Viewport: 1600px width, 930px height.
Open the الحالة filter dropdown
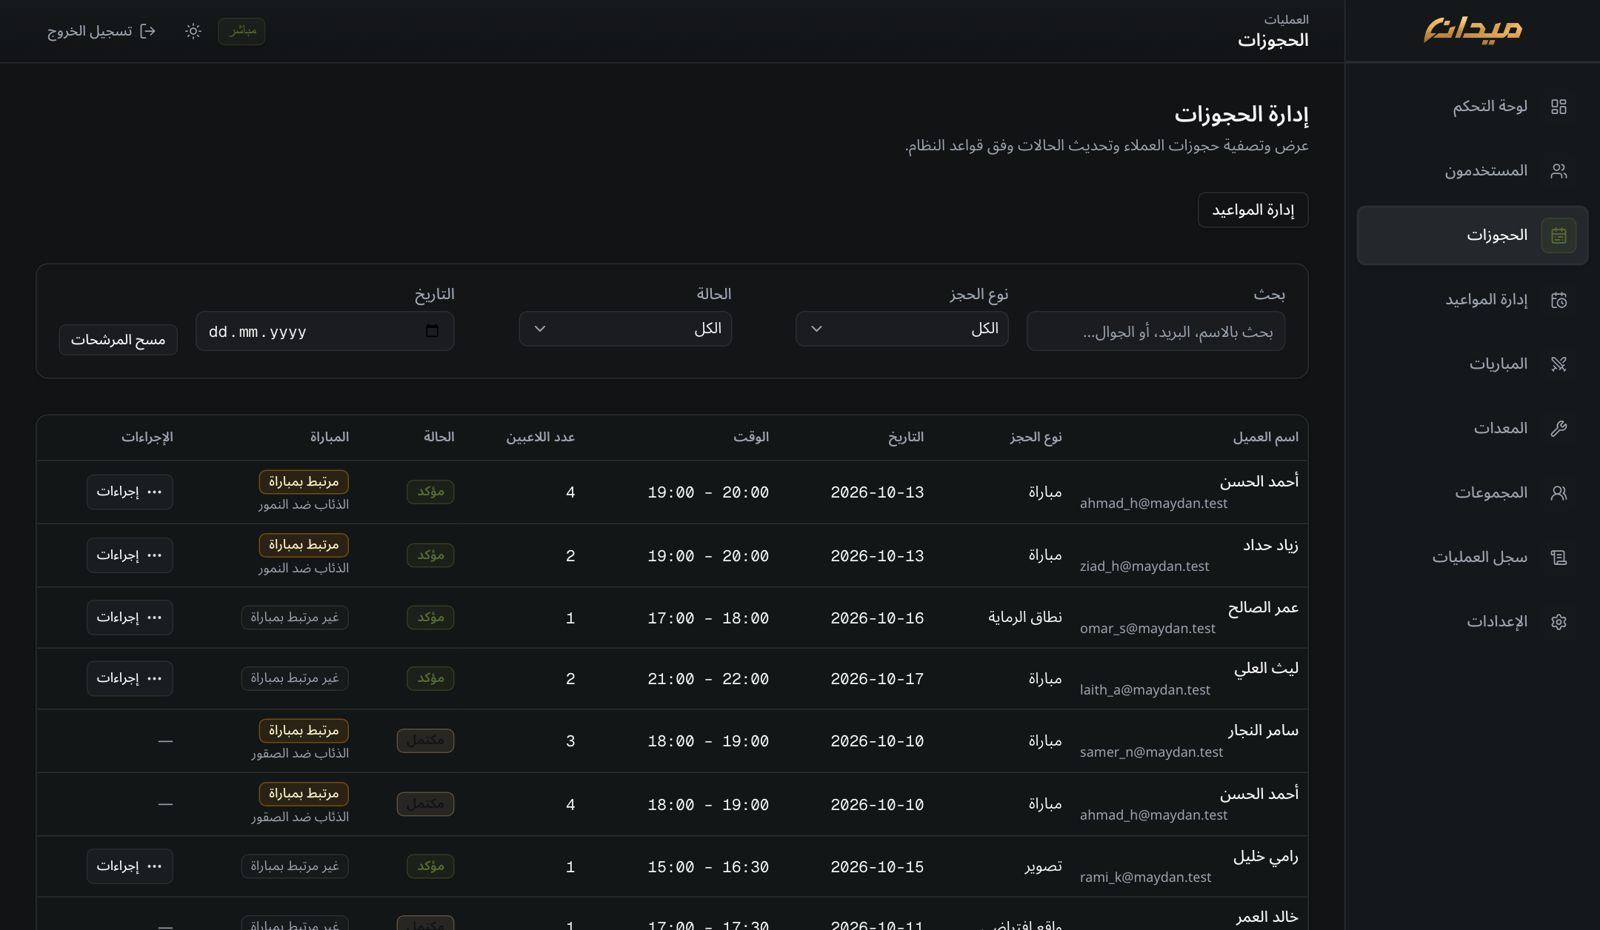[x=625, y=329]
